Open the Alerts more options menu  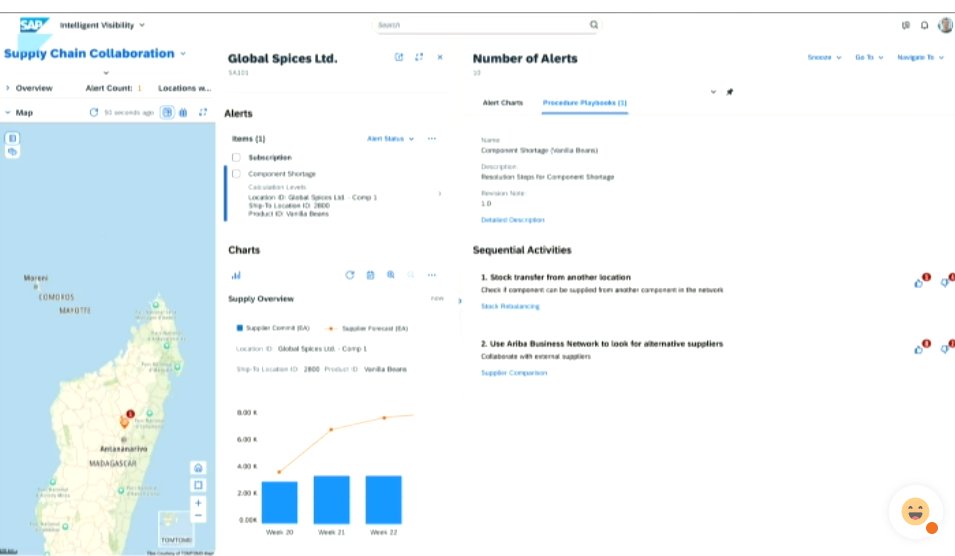(x=432, y=139)
